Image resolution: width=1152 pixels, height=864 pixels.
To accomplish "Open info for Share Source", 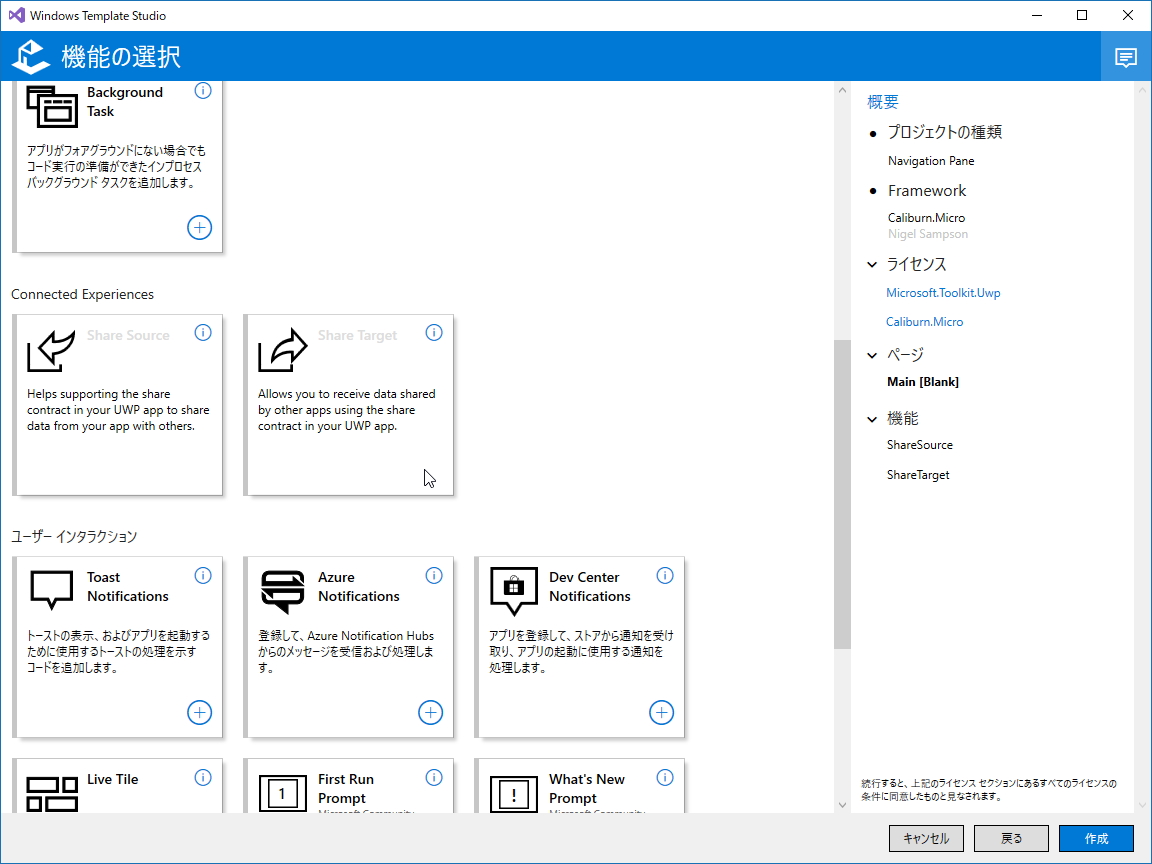I will 203,332.
